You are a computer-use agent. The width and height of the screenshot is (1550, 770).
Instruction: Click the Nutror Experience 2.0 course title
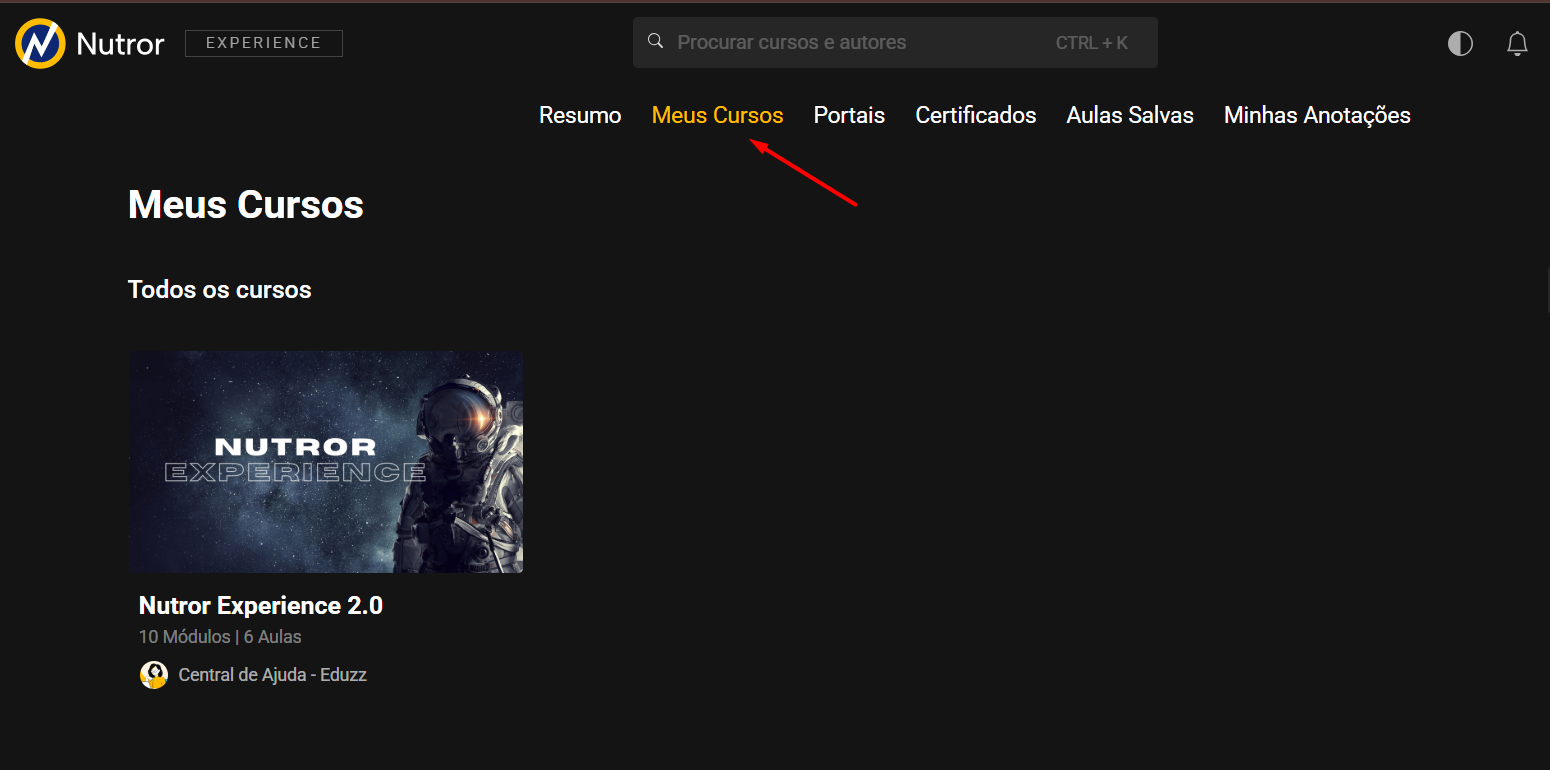[261, 605]
